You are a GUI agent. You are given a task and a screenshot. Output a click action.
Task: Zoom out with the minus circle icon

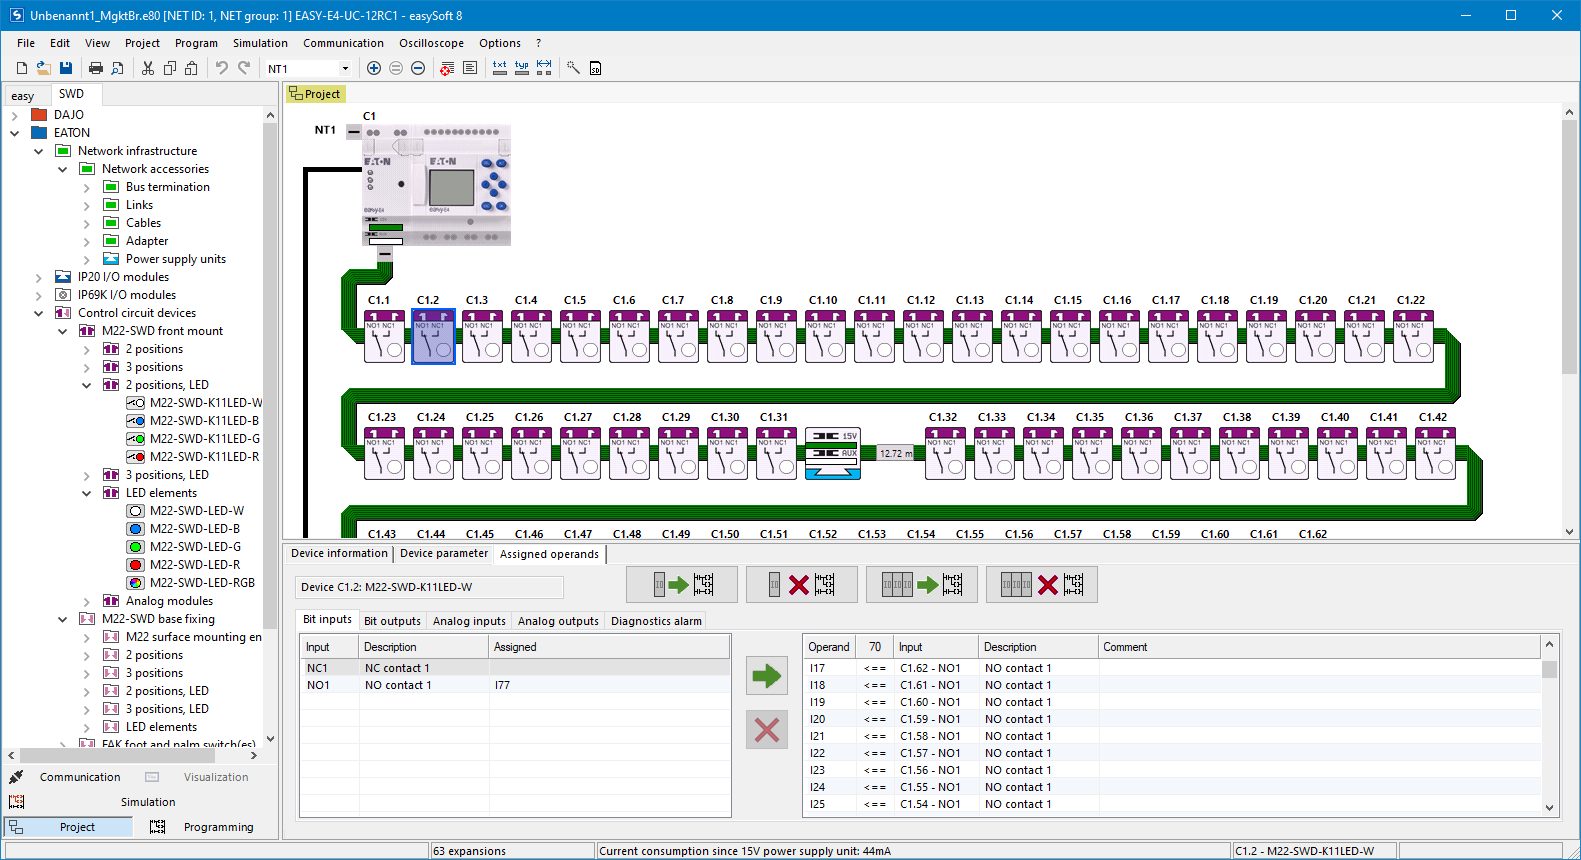pos(418,68)
